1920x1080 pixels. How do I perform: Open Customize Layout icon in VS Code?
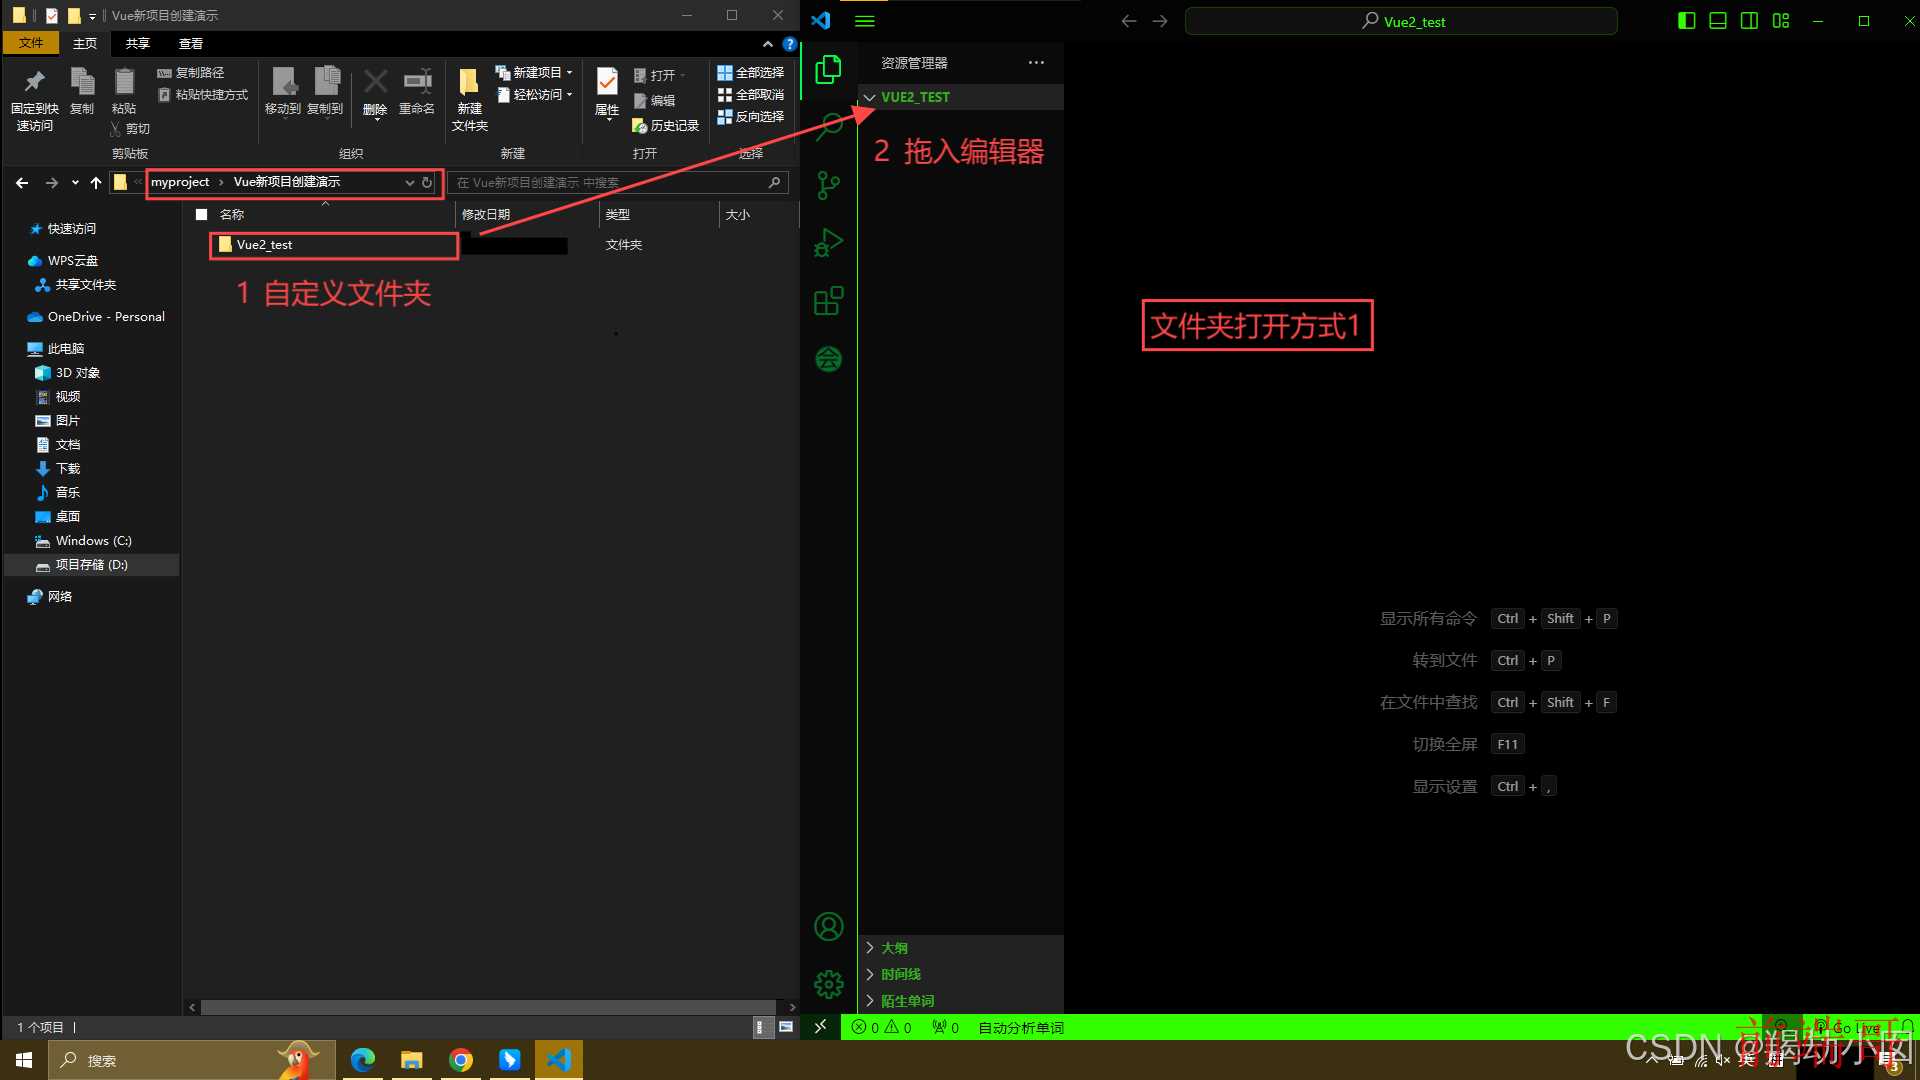(1781, 21)
